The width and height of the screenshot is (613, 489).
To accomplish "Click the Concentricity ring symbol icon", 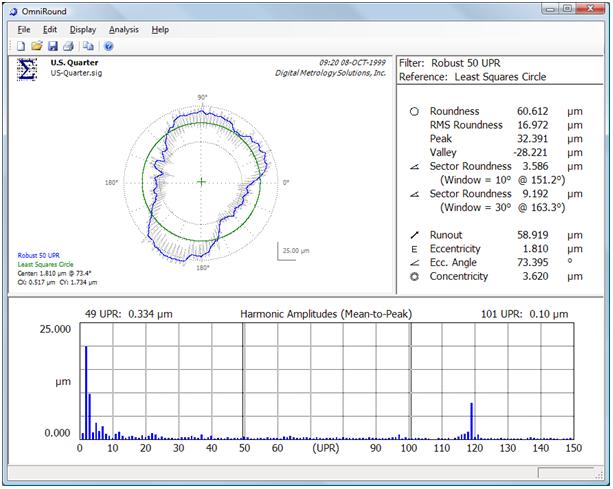I will click(x=414, y=276).
